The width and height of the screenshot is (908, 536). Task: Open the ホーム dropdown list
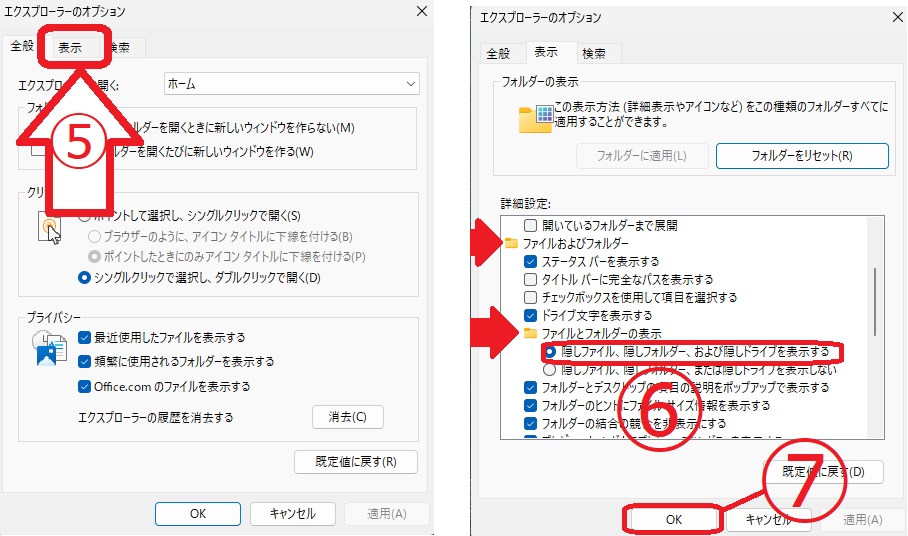pyautogui.click(x=291, y=84)
